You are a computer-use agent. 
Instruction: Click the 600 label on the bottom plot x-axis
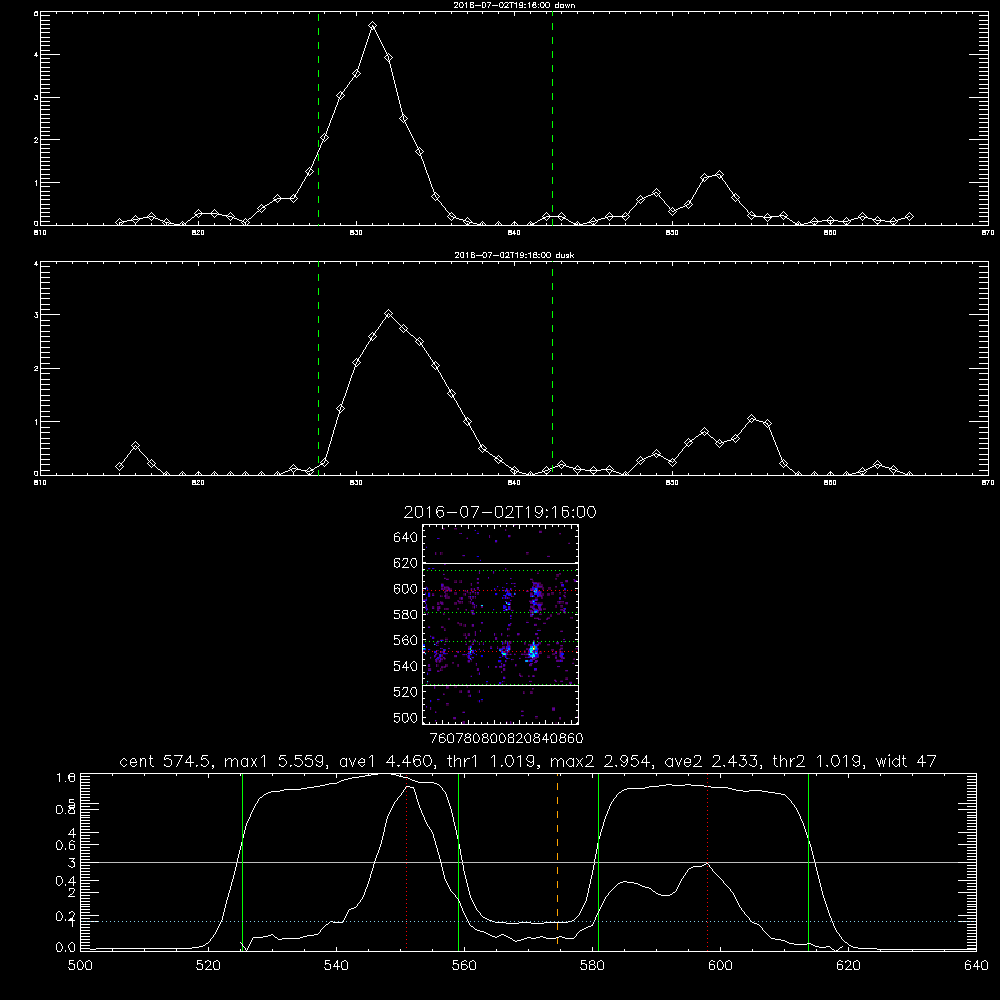(x=720, y=966)
